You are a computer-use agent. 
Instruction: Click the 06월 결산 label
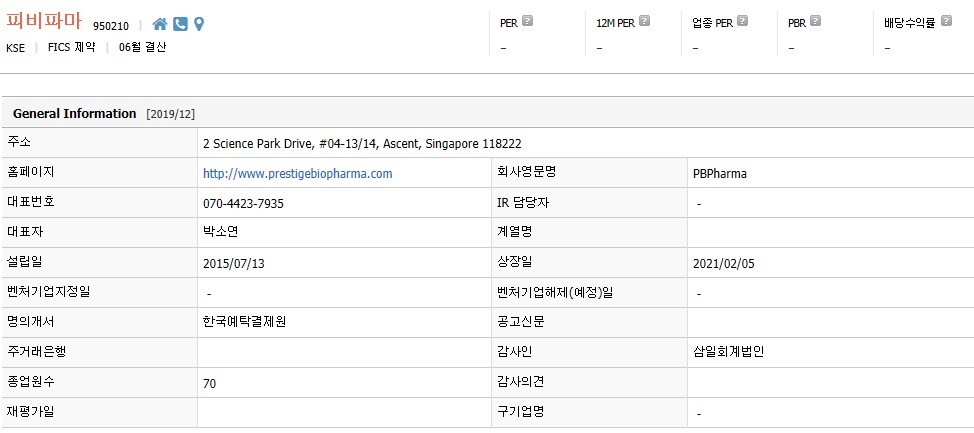[142, 47]
